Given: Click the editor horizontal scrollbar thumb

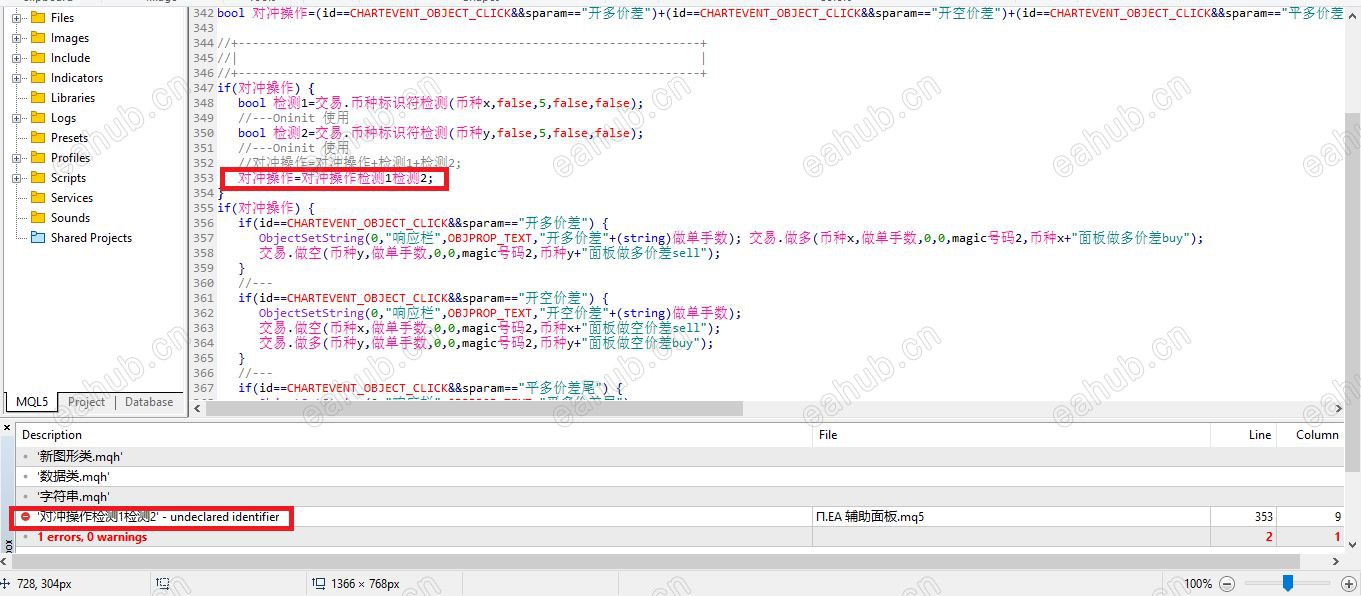Looking at the screenshot, I should 474,408.
